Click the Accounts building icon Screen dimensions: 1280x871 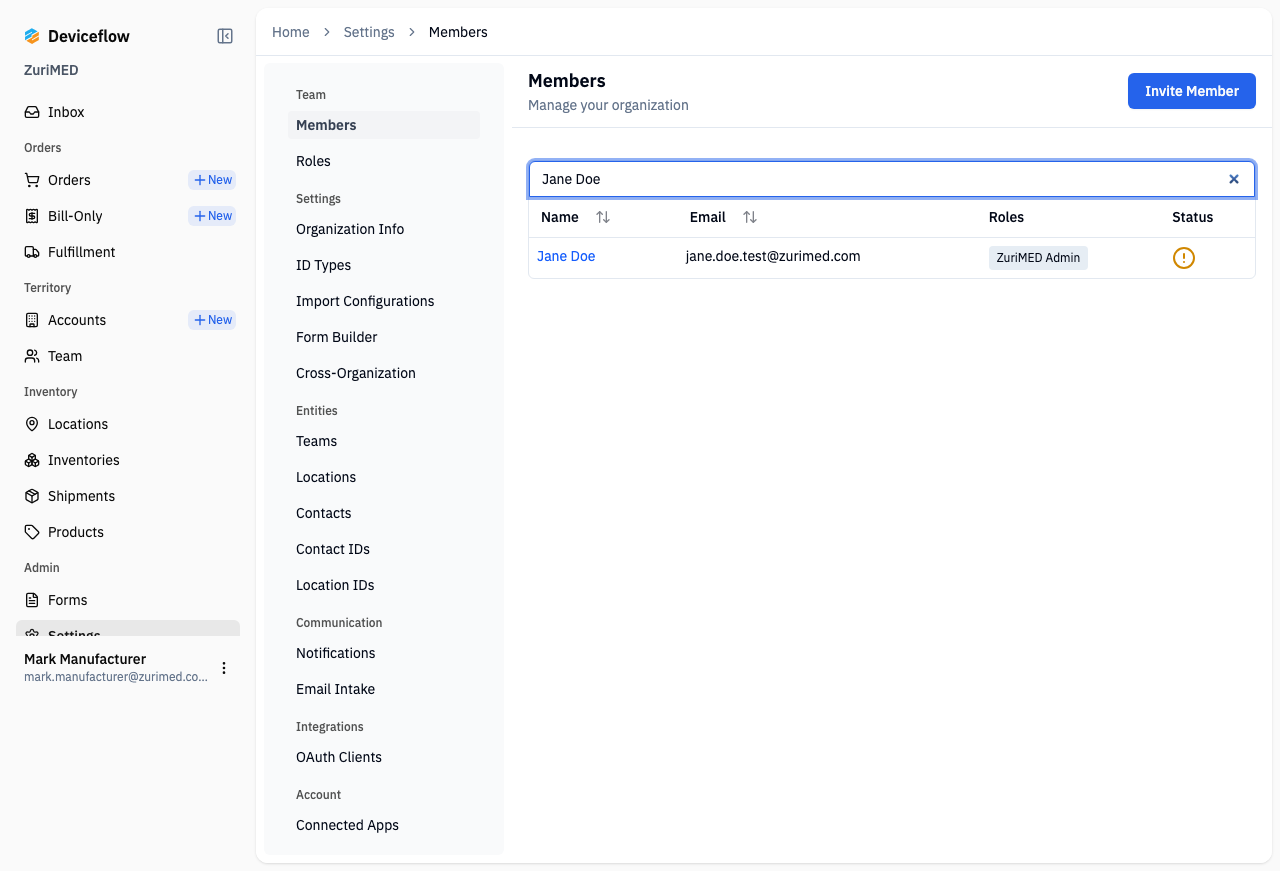[x=32, y=320]
